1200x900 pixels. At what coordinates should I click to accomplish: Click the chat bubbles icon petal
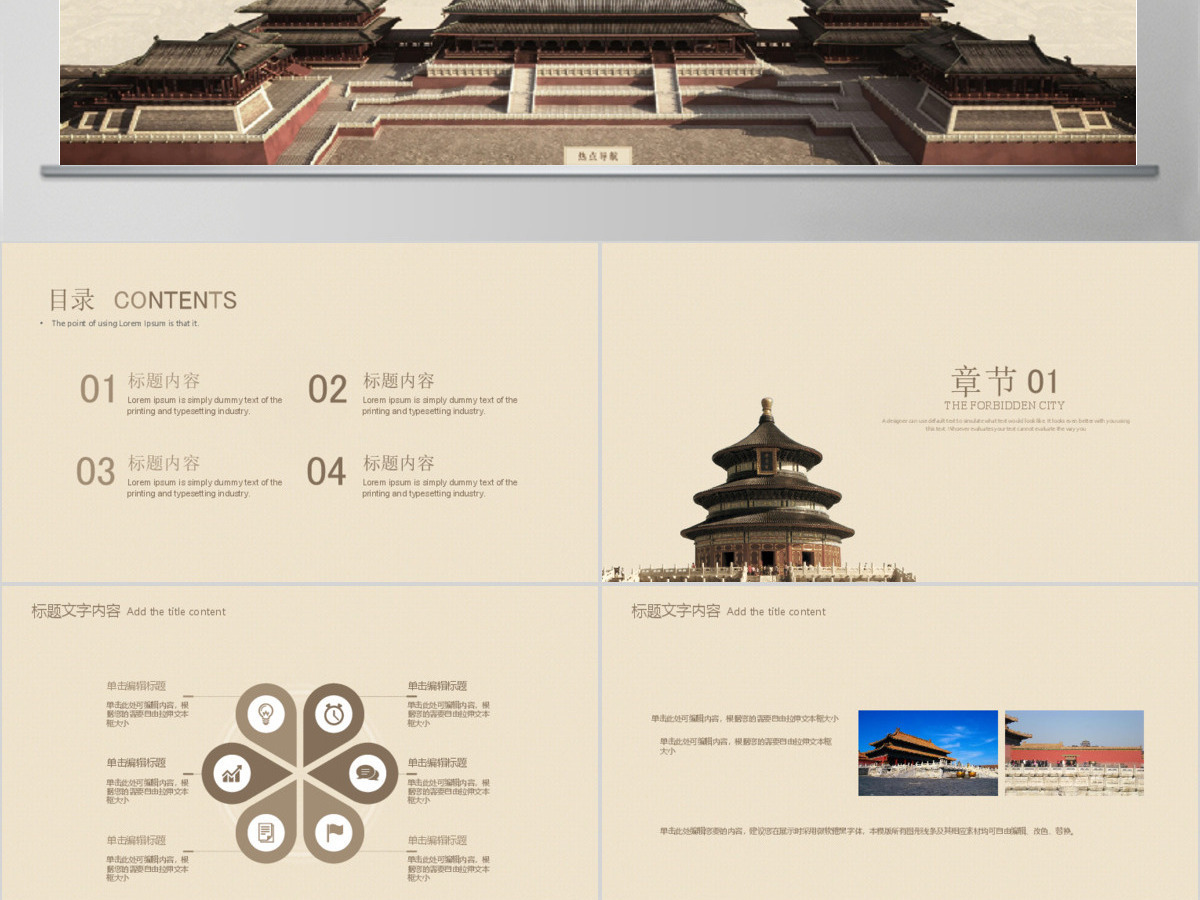click(367, 773)
